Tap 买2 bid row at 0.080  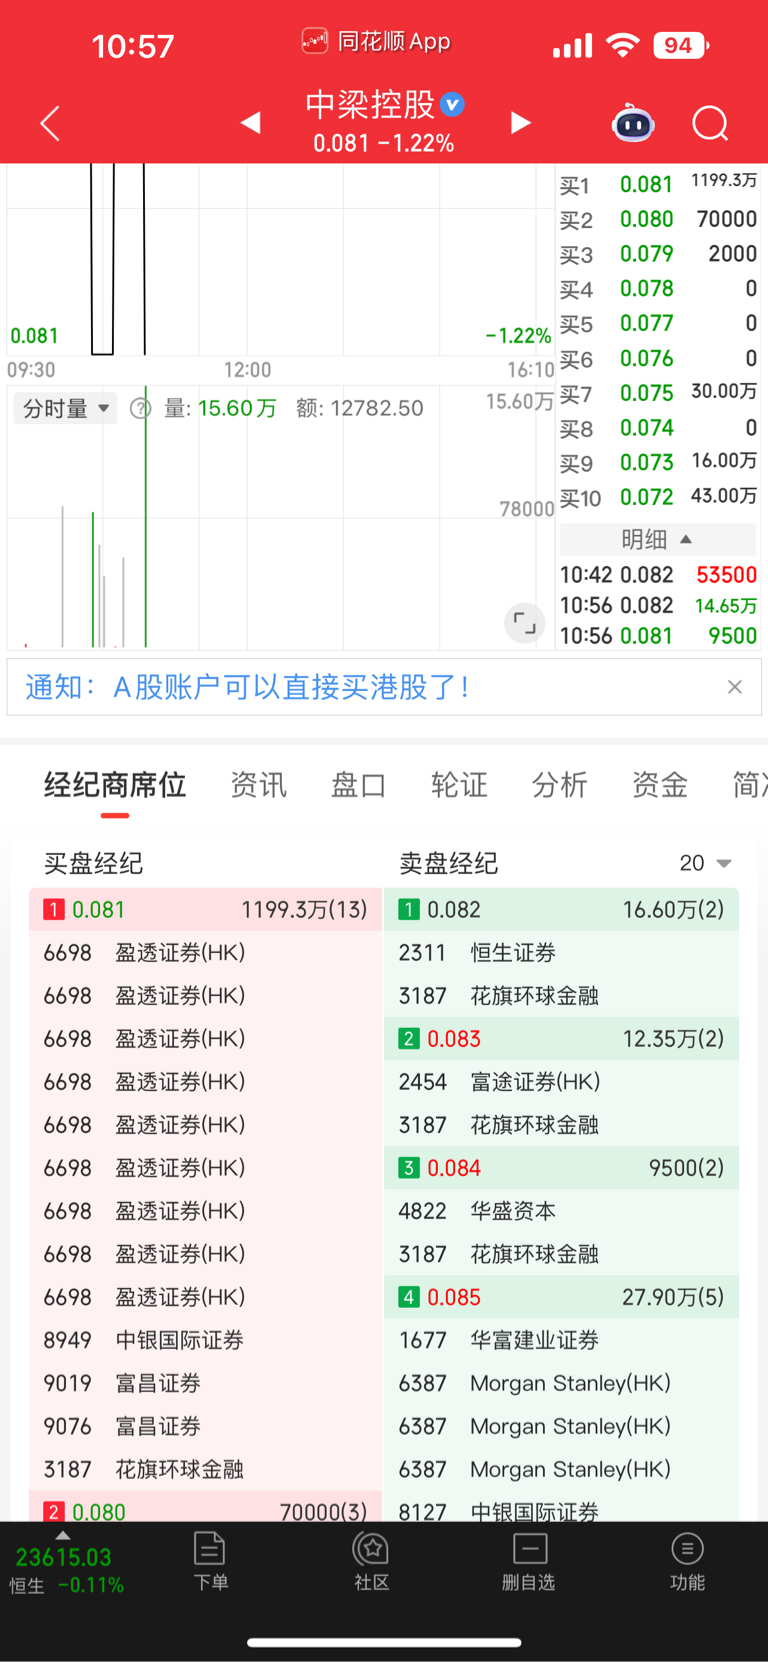[657, 219]
